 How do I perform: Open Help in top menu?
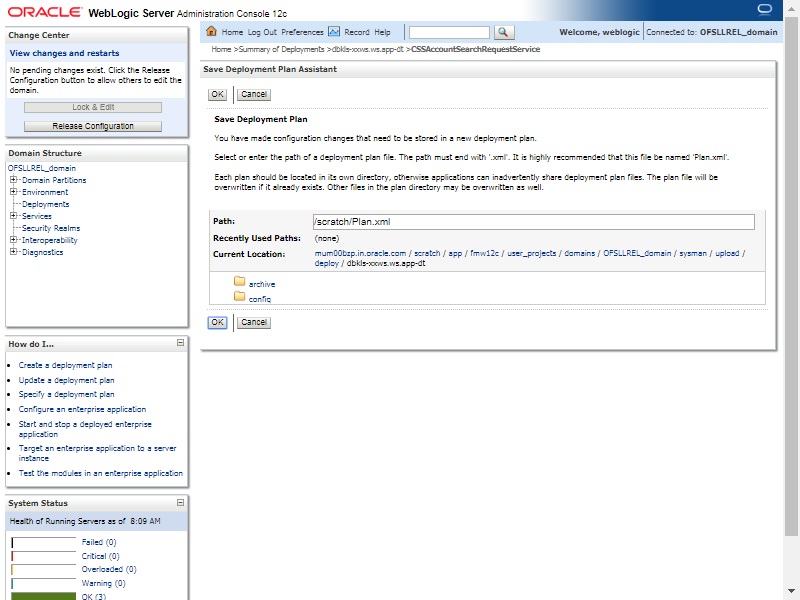point(382,32)
